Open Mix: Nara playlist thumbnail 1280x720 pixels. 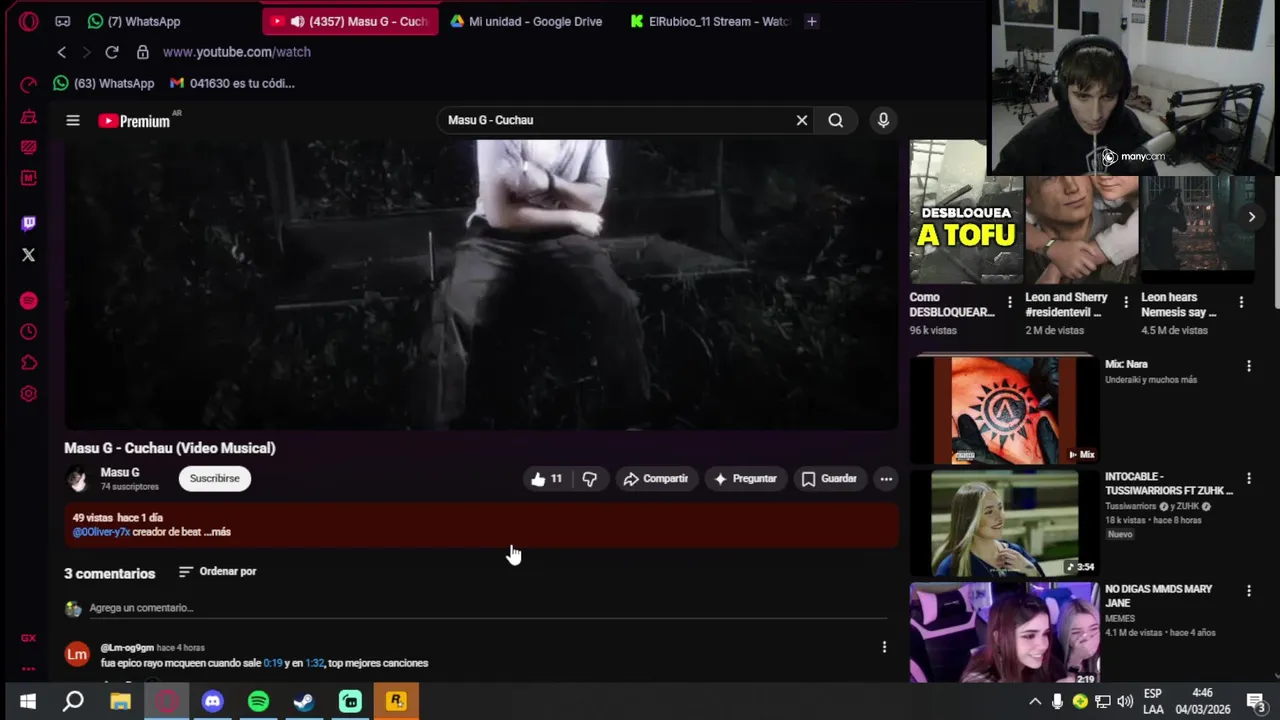[x=1004, y=409]
